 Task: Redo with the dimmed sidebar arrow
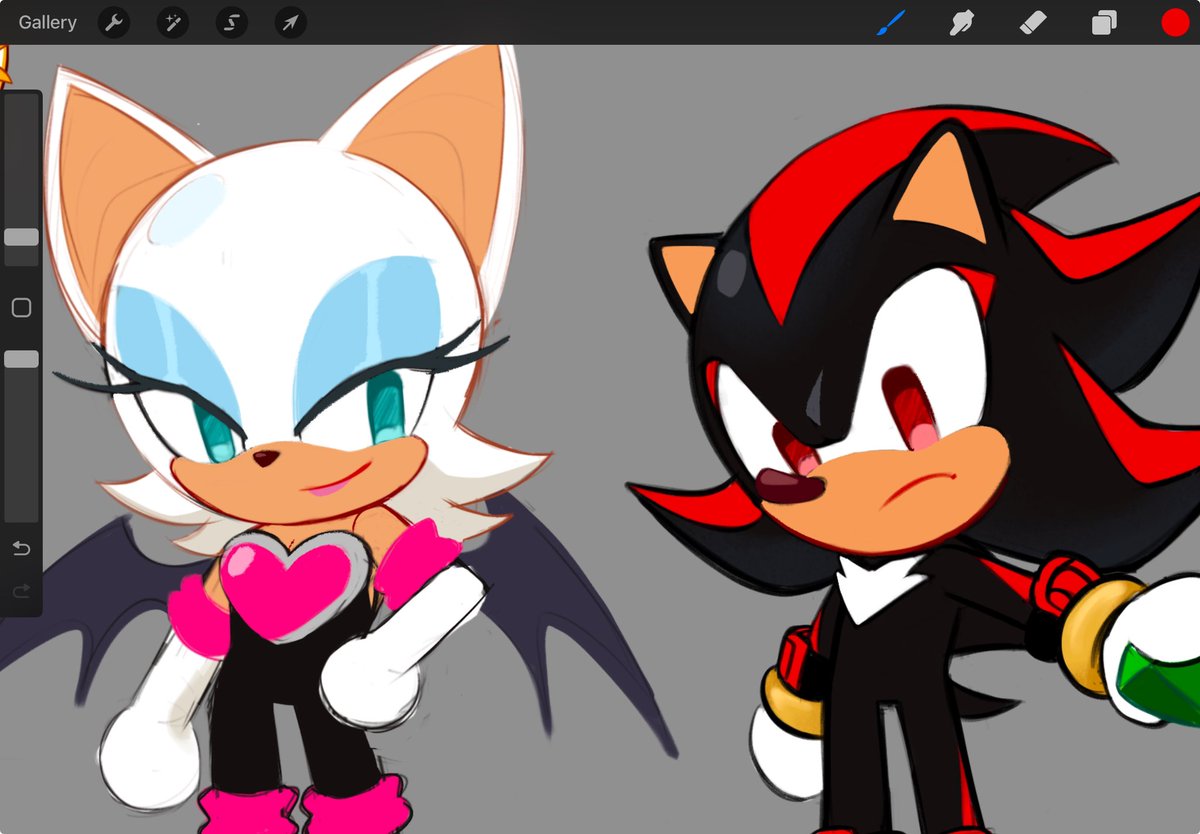(21, 592)
